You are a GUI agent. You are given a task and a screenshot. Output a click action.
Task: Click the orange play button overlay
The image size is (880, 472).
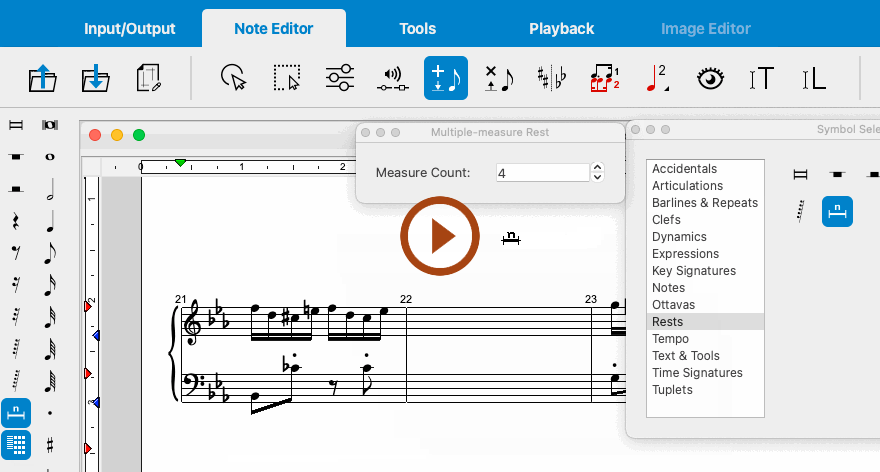pos(441,237)
